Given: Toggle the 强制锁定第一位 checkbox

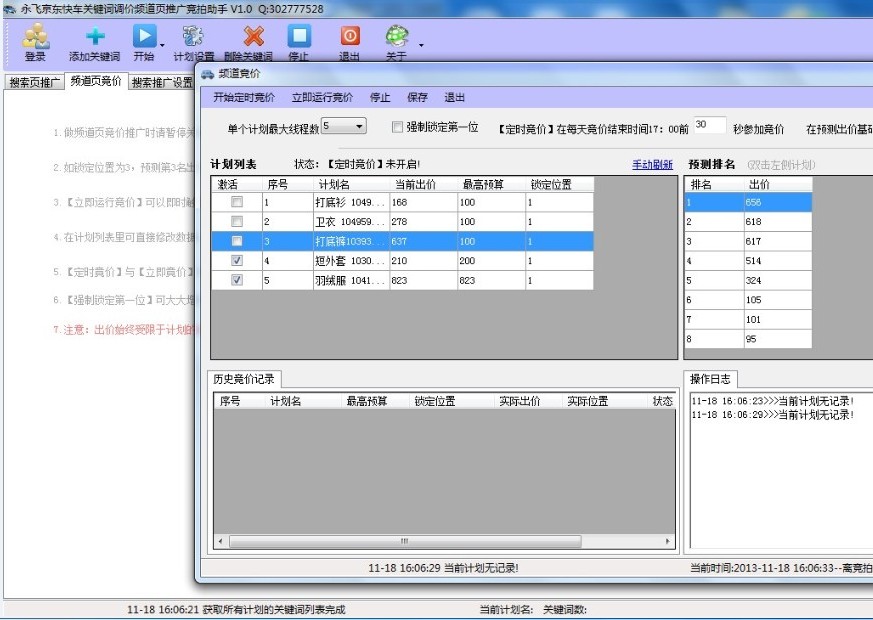Looking at the screenshot, I should click(x=397, y=127).
